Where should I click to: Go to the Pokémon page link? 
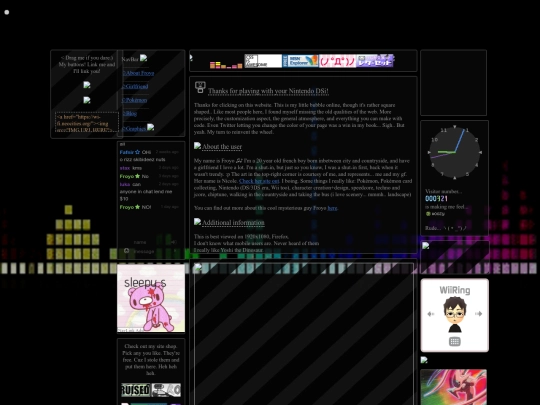point(135,100)
